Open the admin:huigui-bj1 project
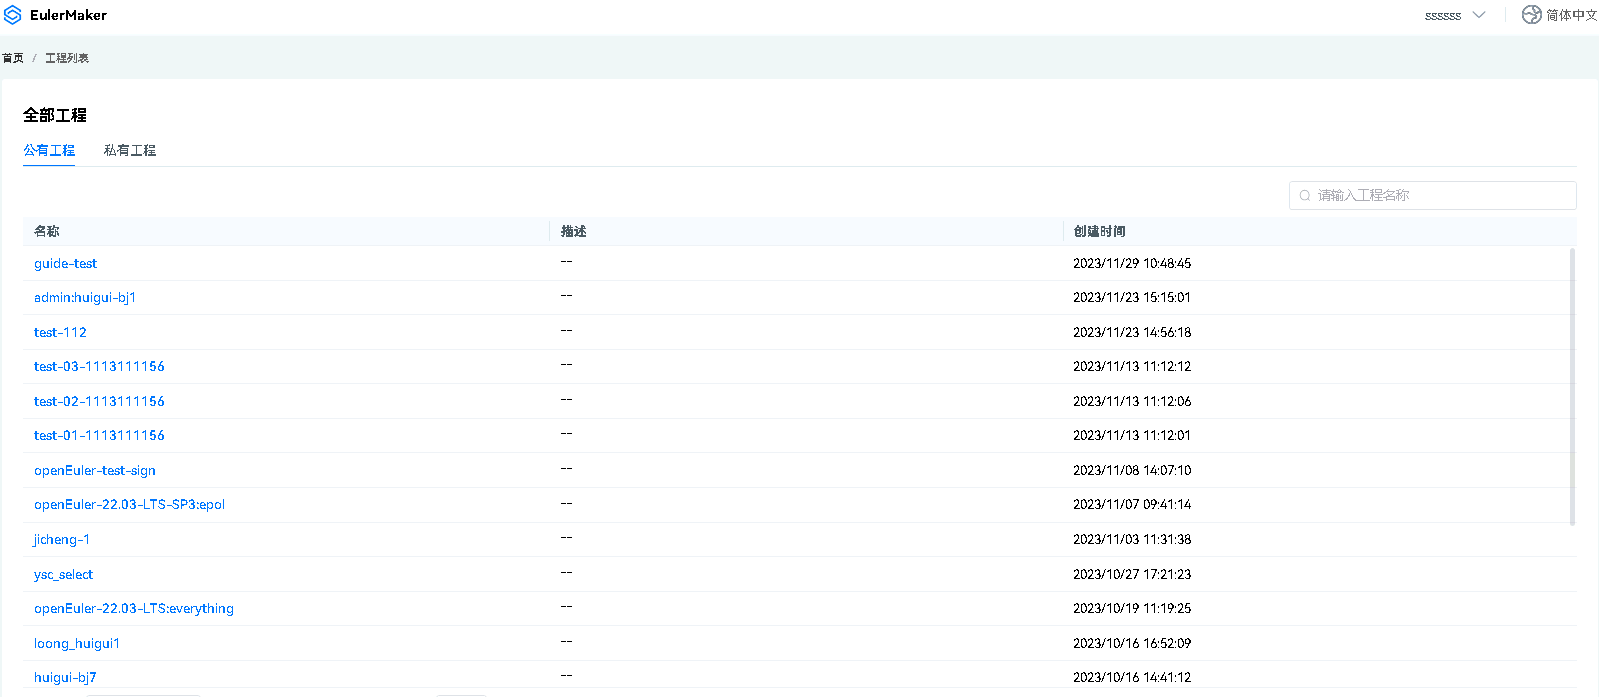This screenshot has width=1599, height=697. click(x=85, y=298)
